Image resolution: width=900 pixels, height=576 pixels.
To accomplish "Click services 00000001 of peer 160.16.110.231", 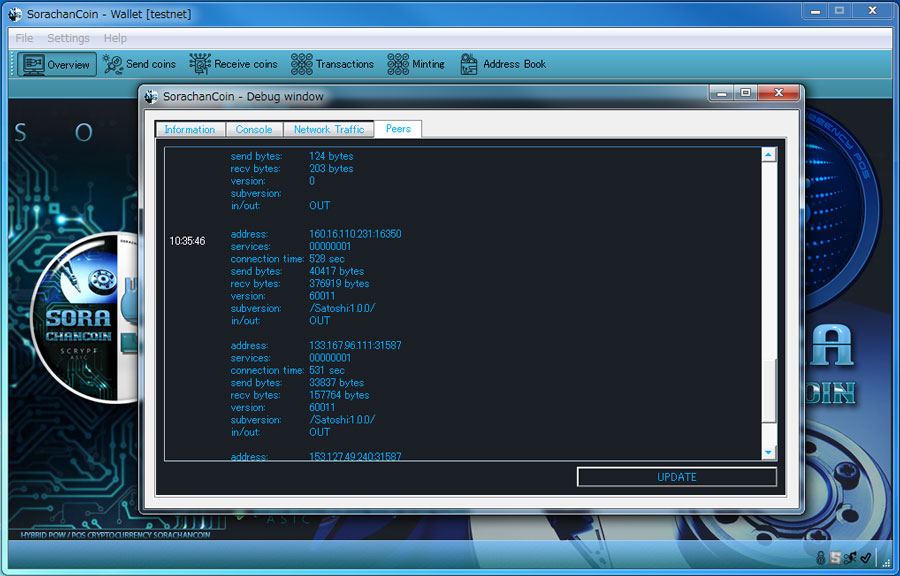I will [330, 247].
